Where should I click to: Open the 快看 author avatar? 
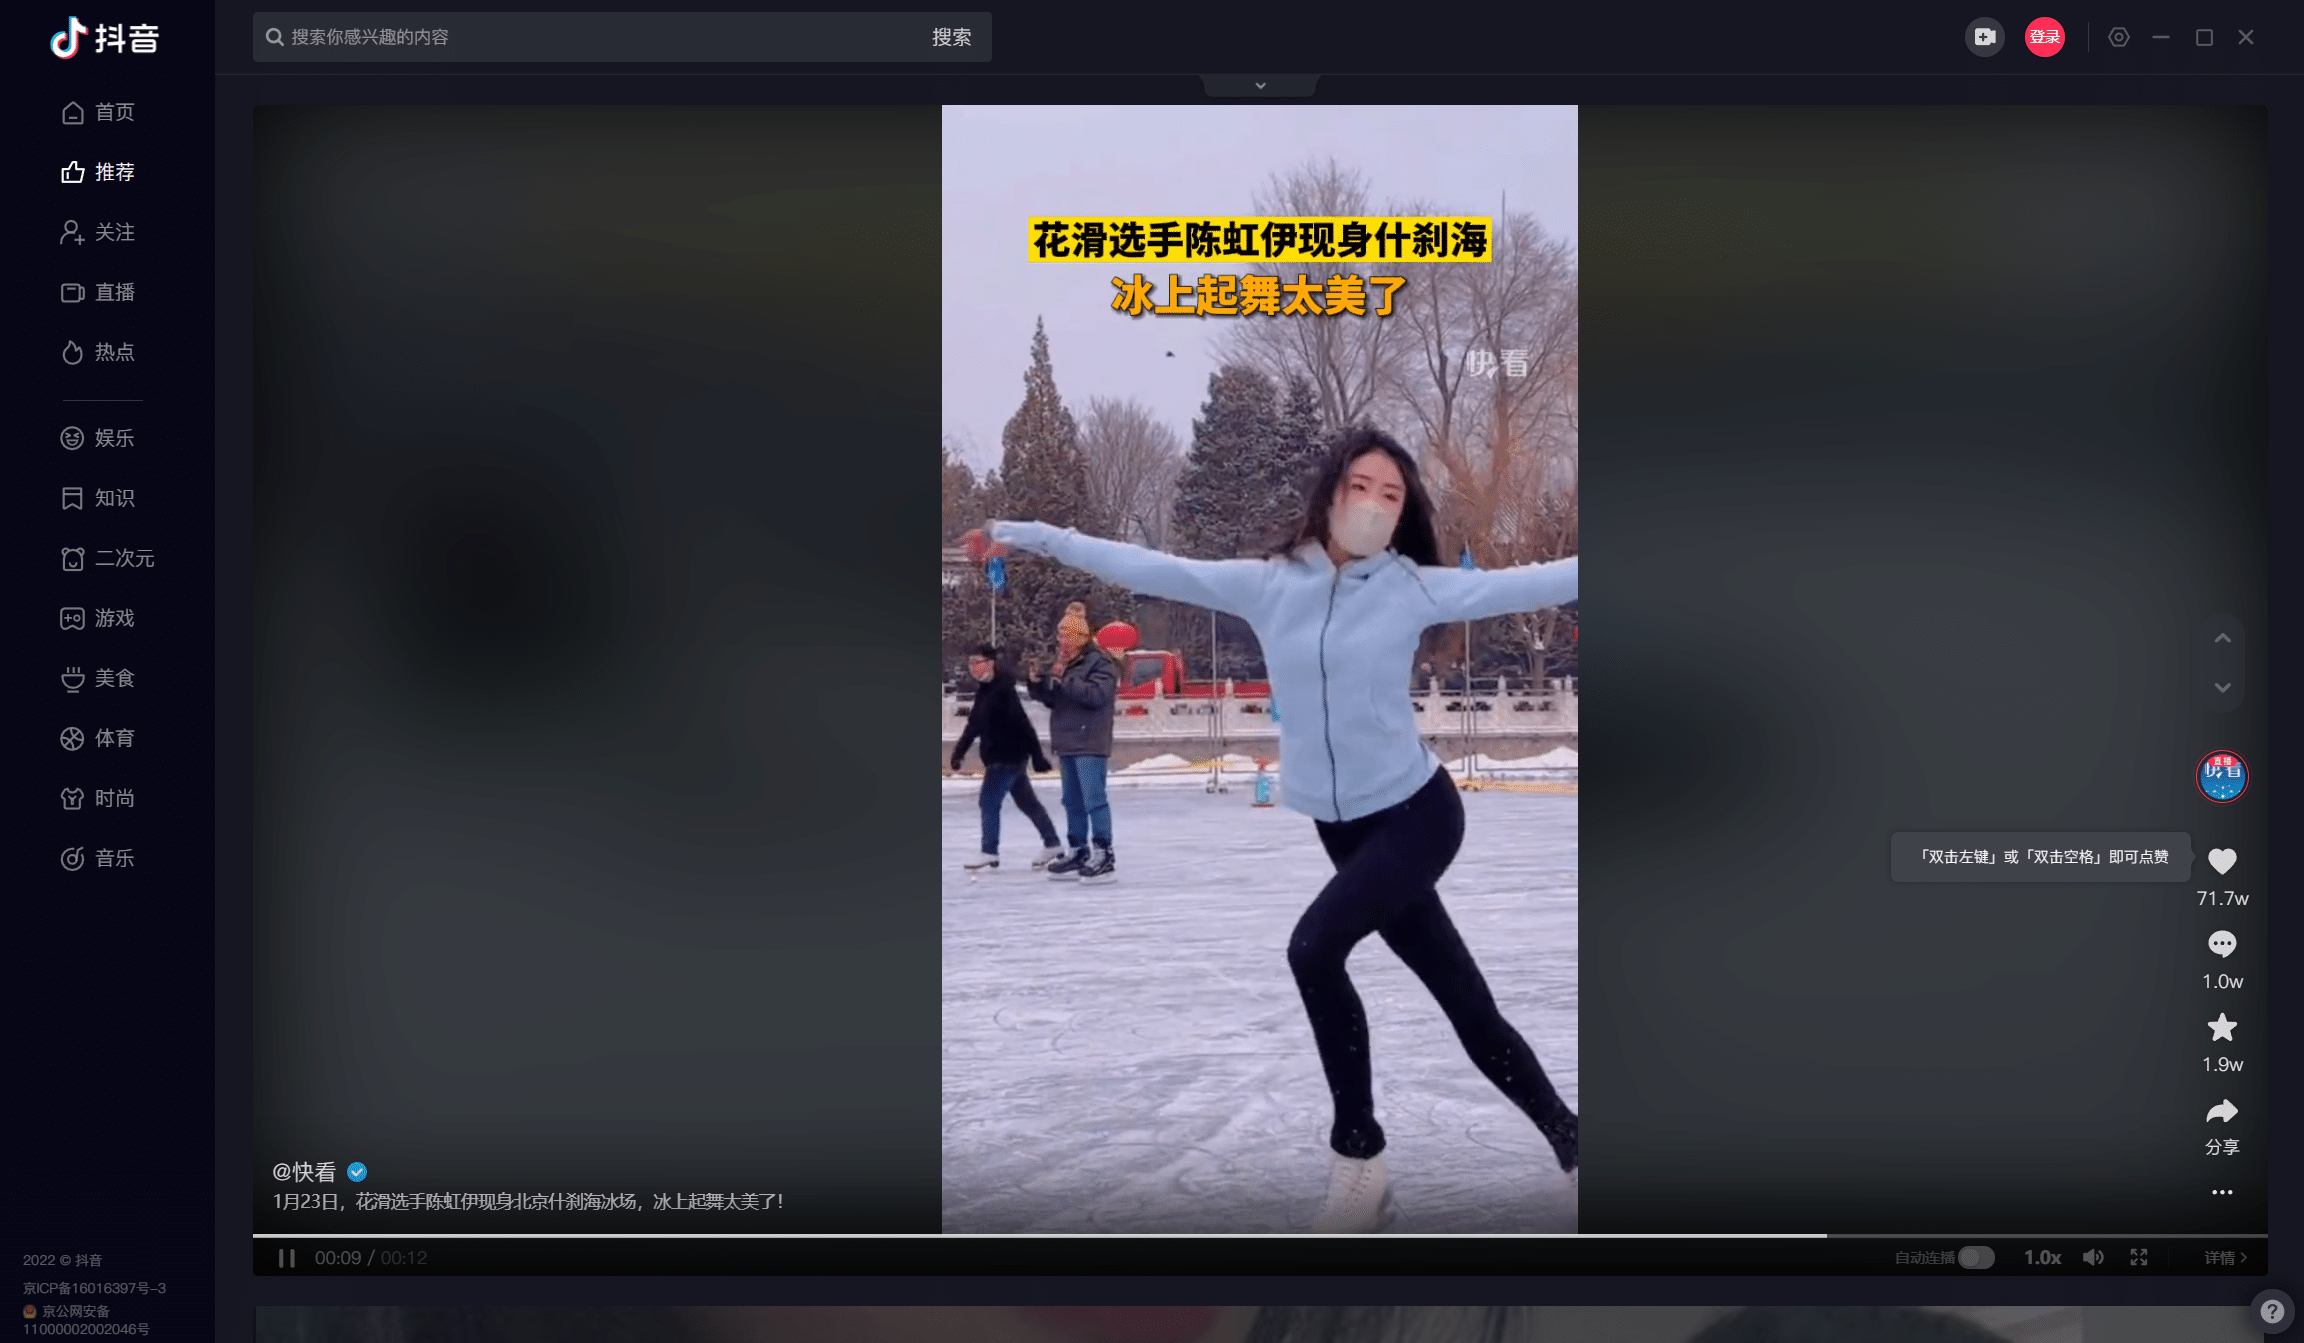(x=2221, y=776)
